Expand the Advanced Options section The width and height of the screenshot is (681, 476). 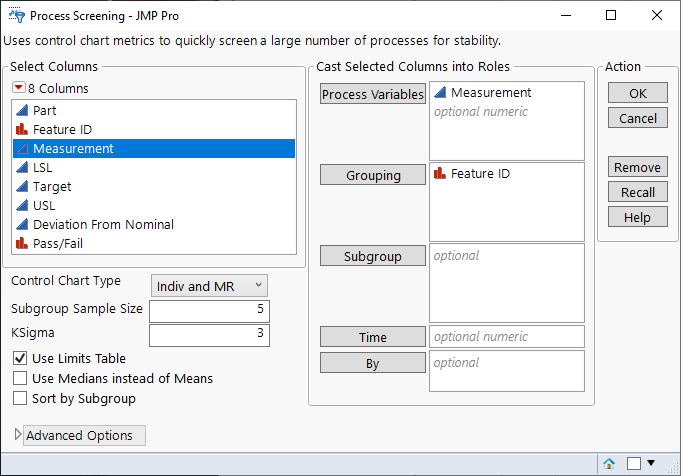click(x=17, y=435)
